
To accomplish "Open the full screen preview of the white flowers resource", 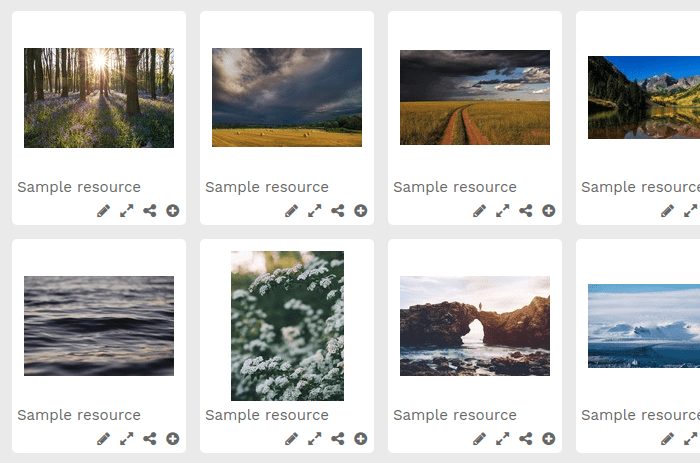I will point(315,439).
